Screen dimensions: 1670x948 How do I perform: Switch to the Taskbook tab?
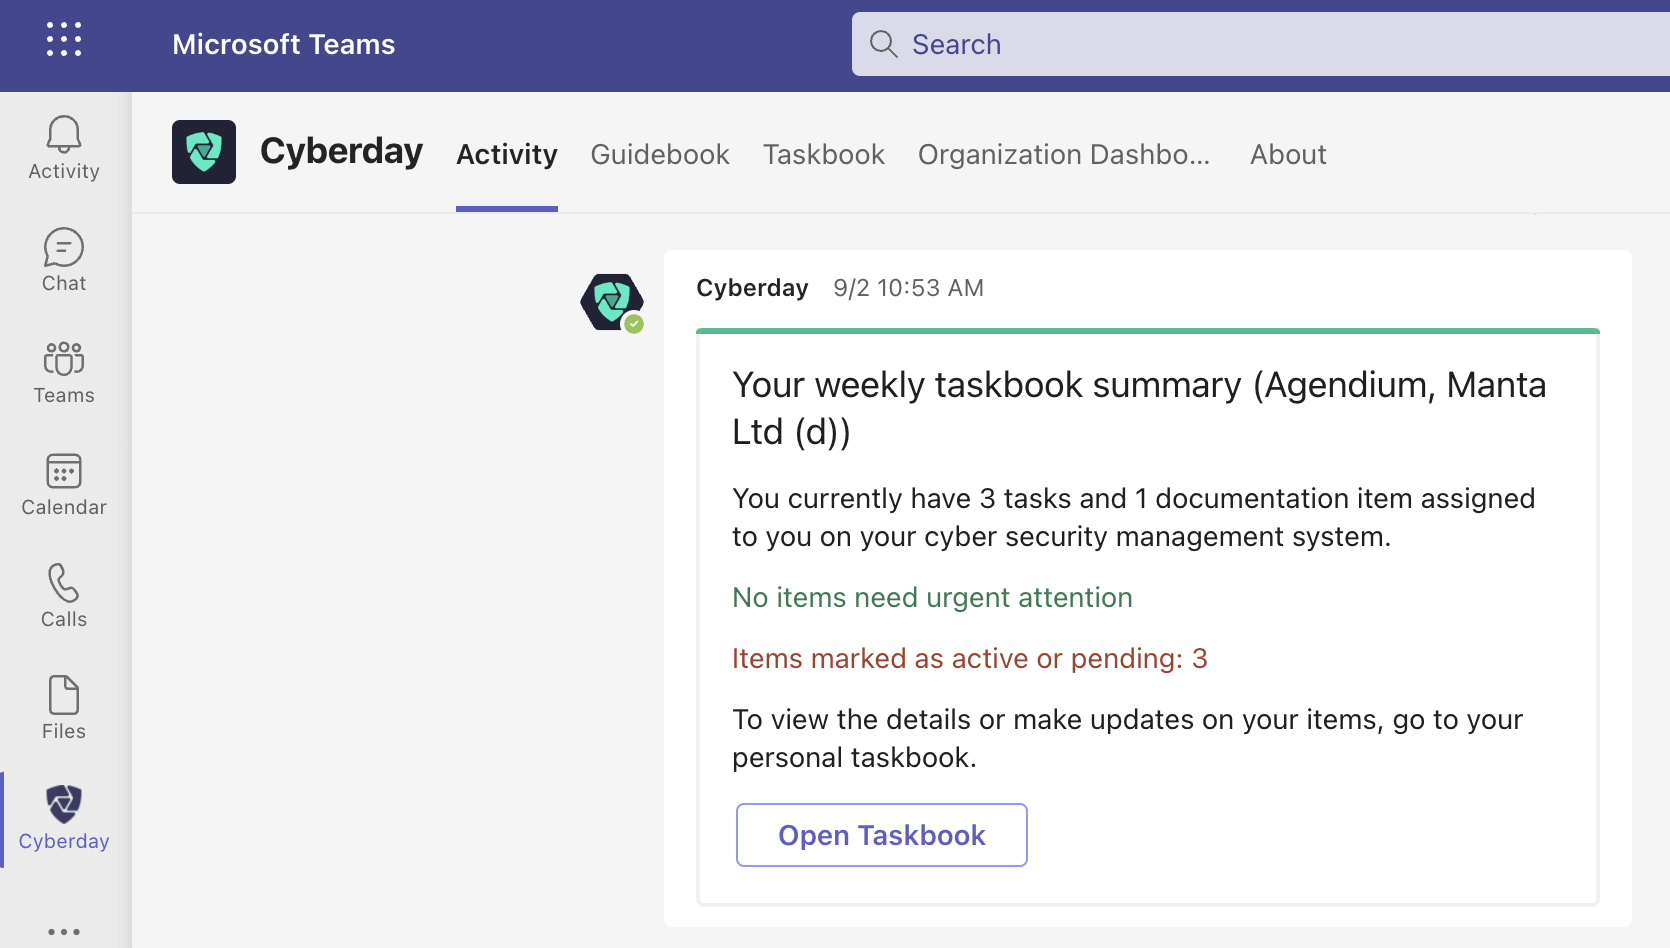coord(824,154)
